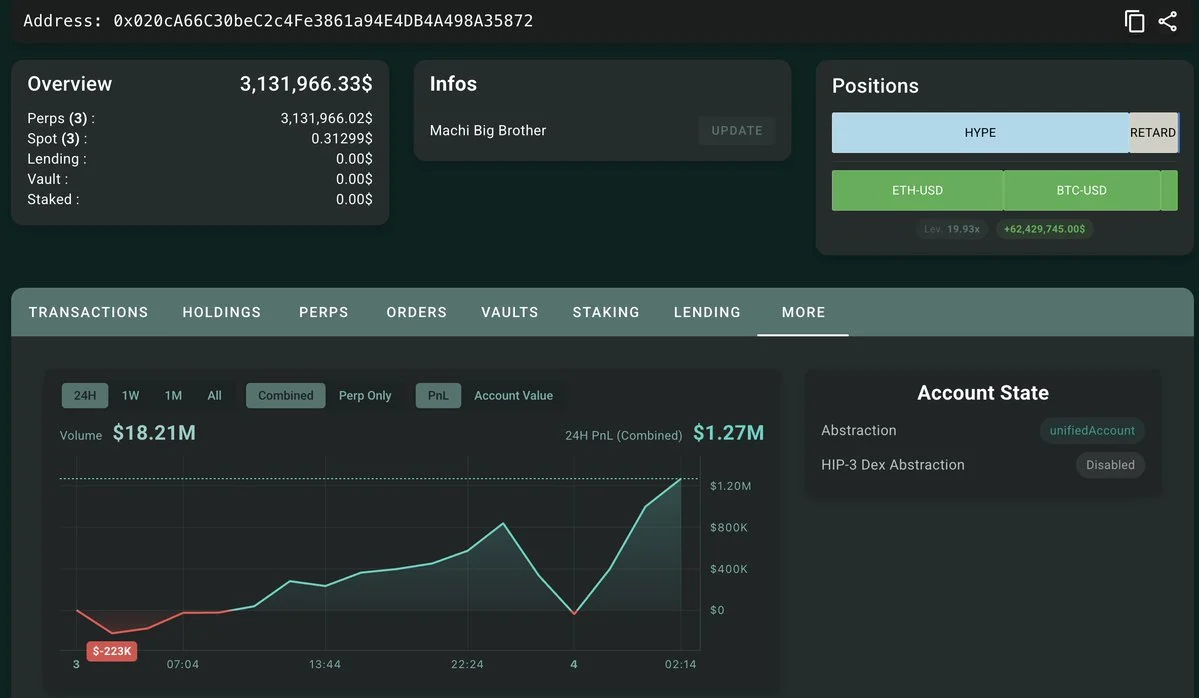Click the $-223K chart low marker
This screenshot has height=698, width=1199.
tap(112, 651)
